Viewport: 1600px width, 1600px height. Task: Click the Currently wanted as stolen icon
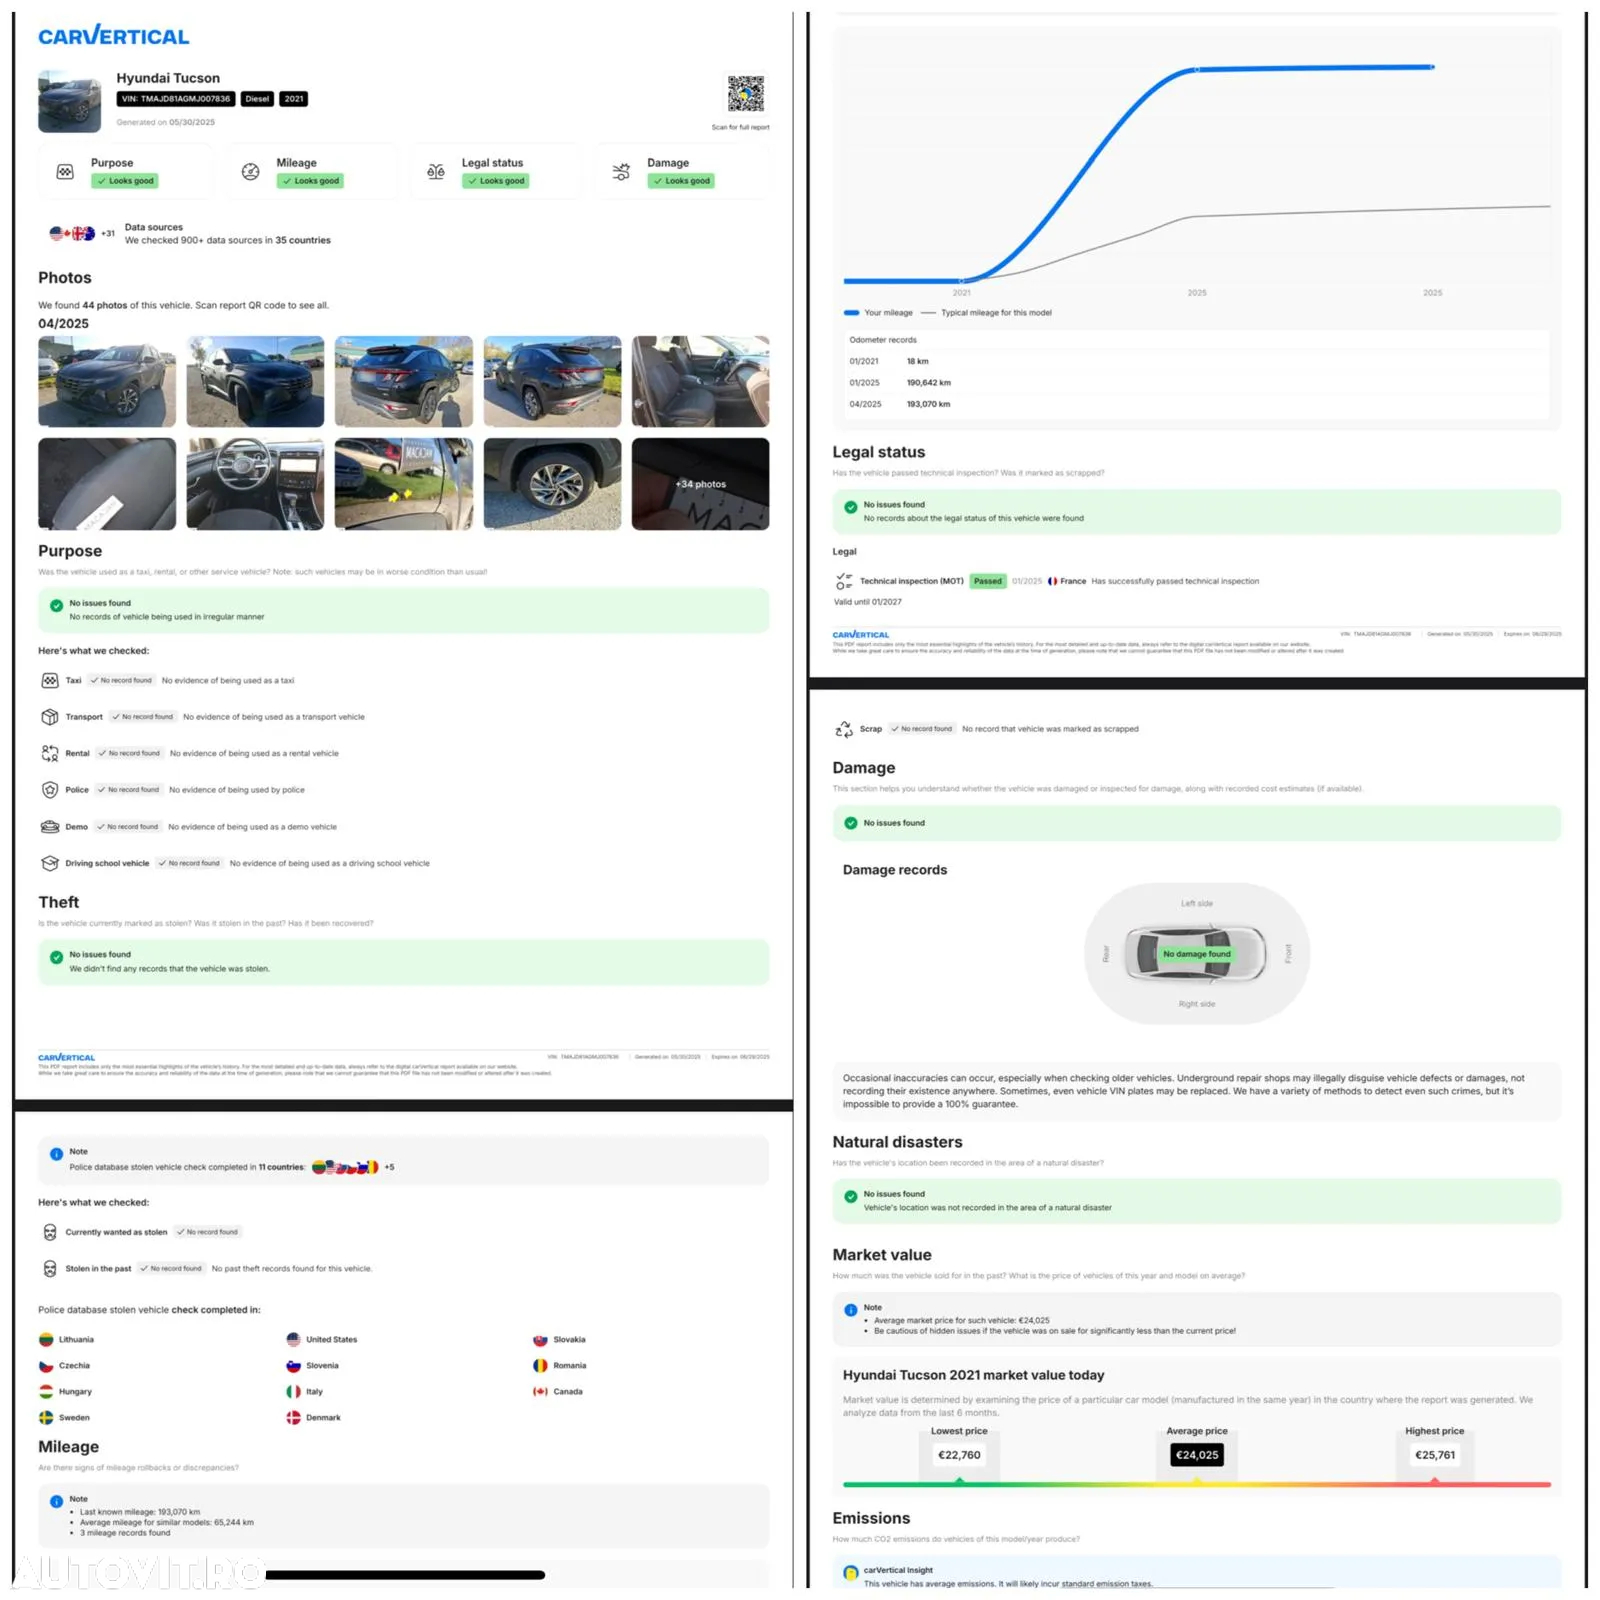pyautogui.click(x=49, y=1232)
